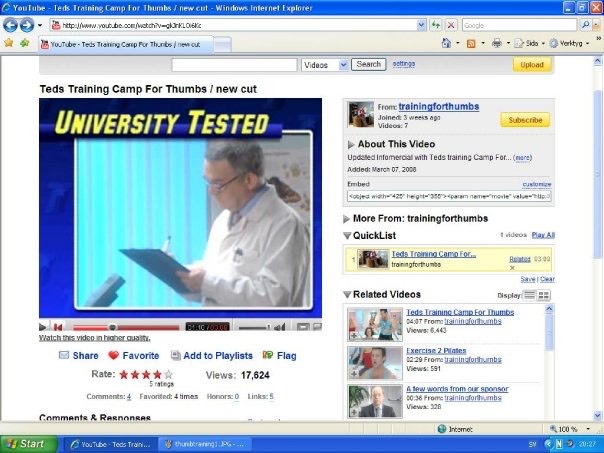Open the Videos search type dropdown
This screenshot has height=453, width=604.
[325, 65]
